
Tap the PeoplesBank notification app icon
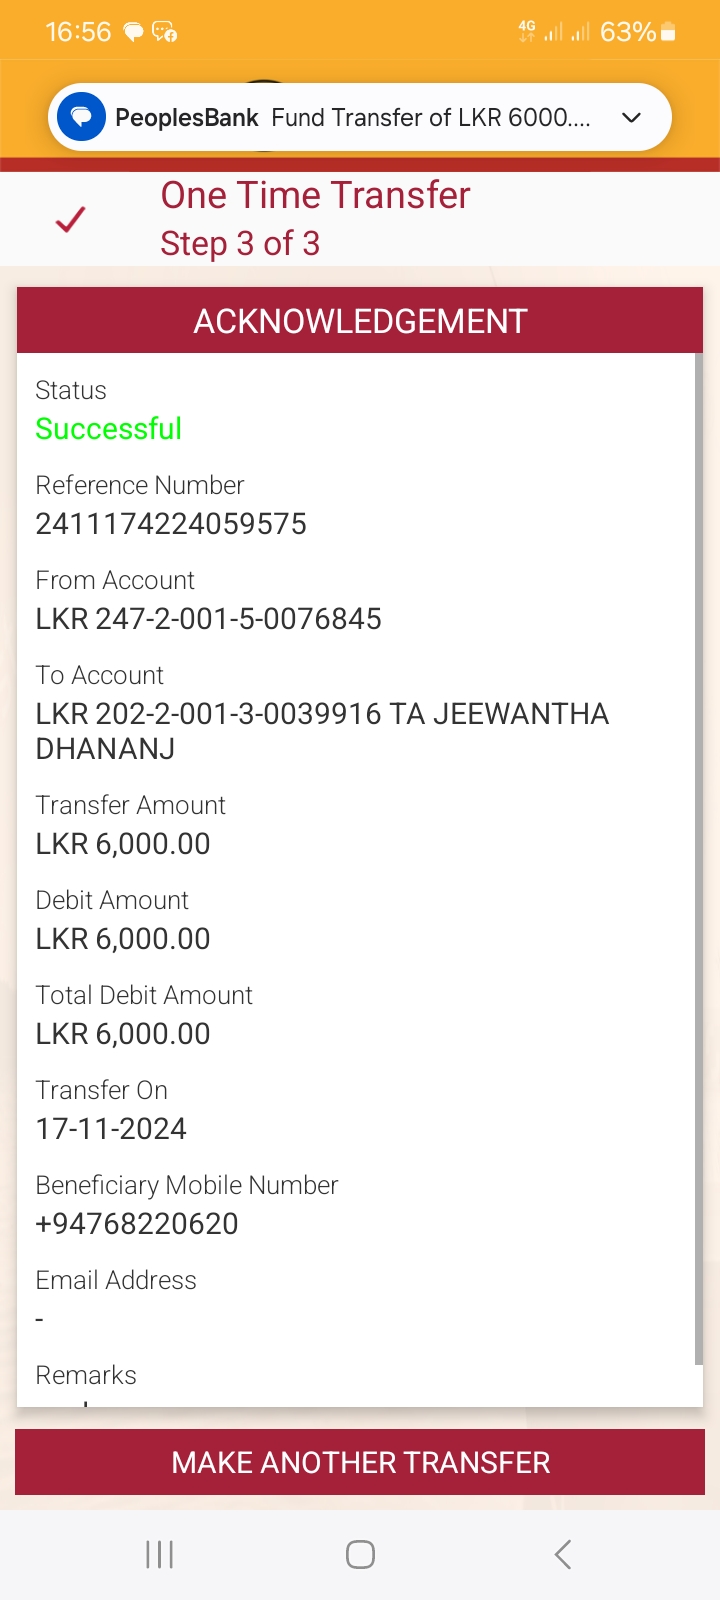click(82, 118)
